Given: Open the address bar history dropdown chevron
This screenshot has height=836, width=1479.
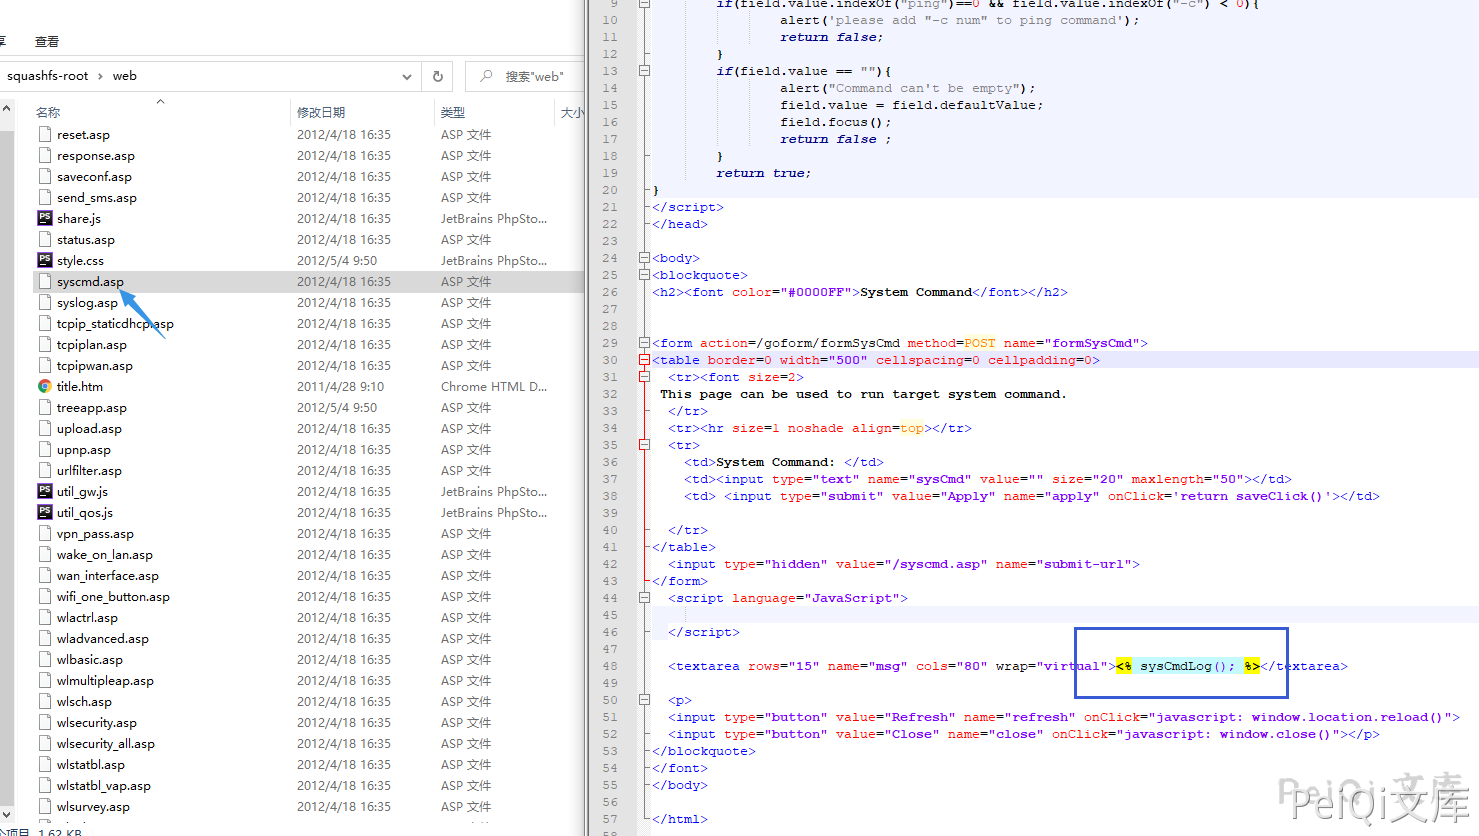Looking at the screenshot, I should click(x=407, y=76).
